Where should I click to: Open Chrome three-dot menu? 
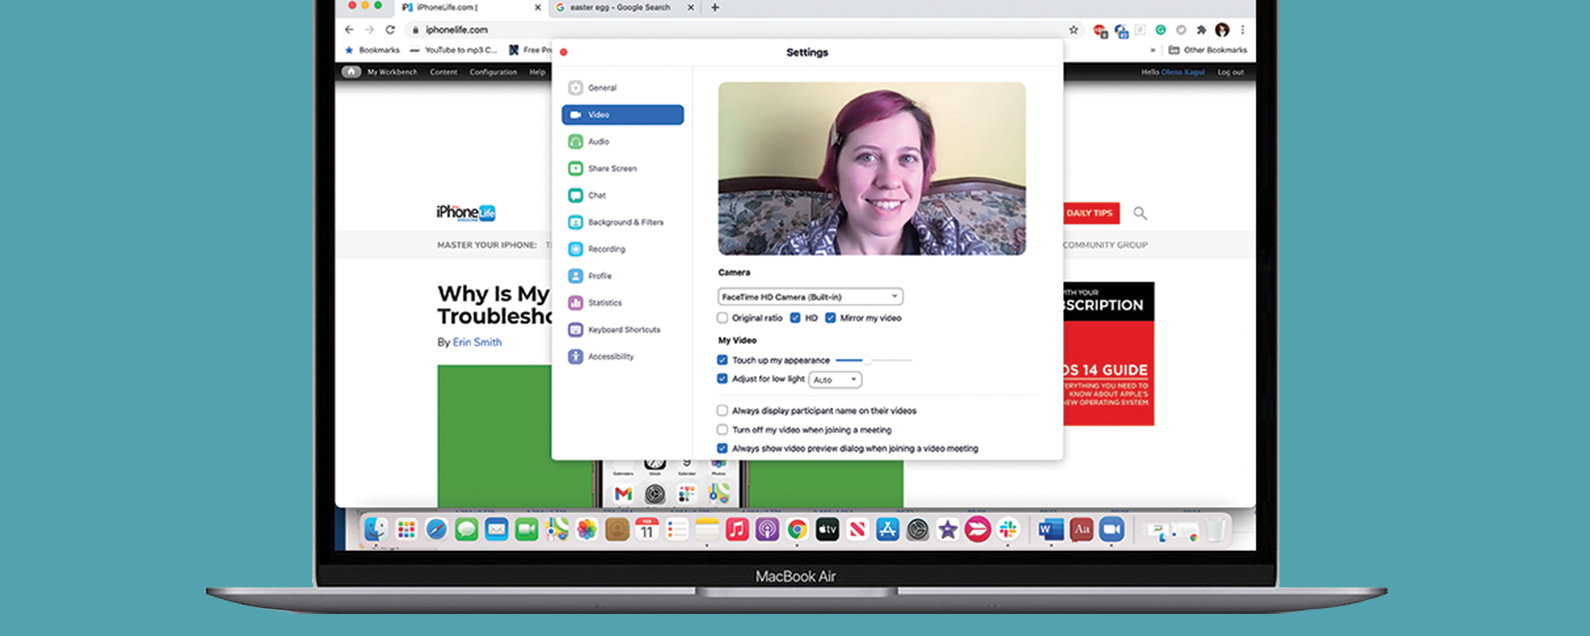1243,30
